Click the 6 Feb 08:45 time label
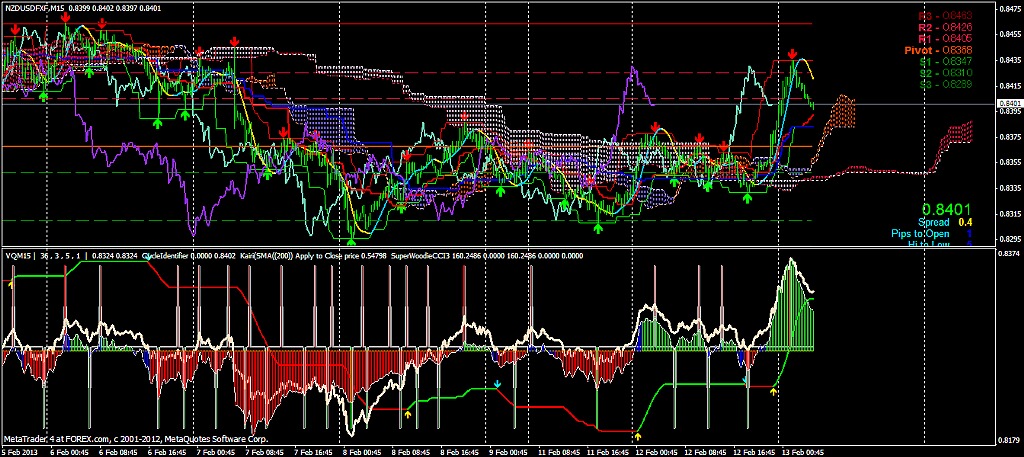Screen dimensions: 1024x457 click(x=120, y=452)
